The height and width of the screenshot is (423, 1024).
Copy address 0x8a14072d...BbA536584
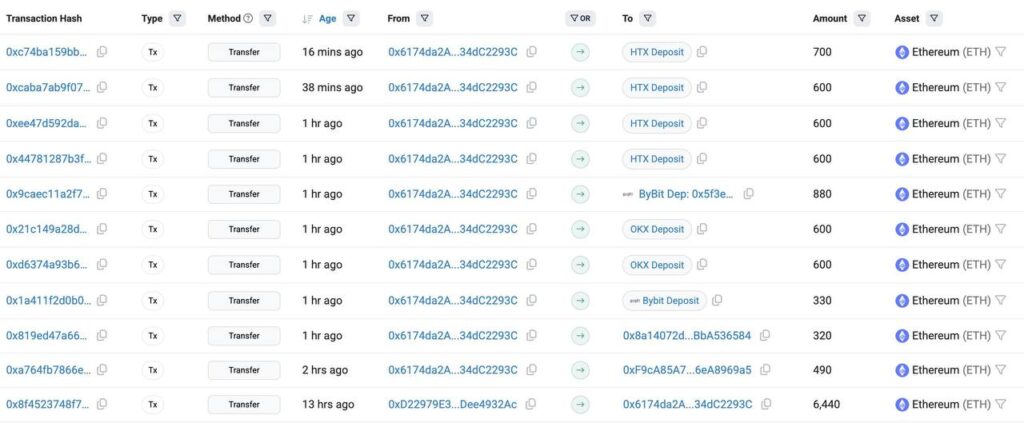(765, 336)
